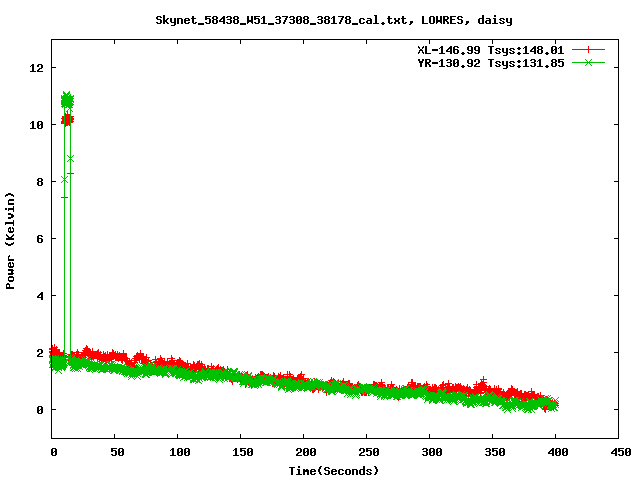
Task: Click the y-axis tick label 4
Action: [x=40, y=296]
